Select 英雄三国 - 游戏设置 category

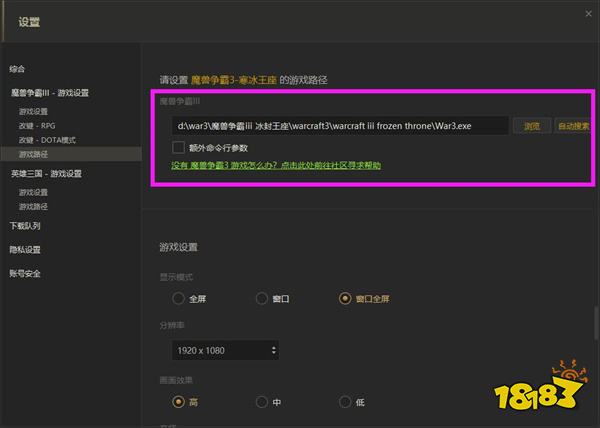(x=46, y=174)
